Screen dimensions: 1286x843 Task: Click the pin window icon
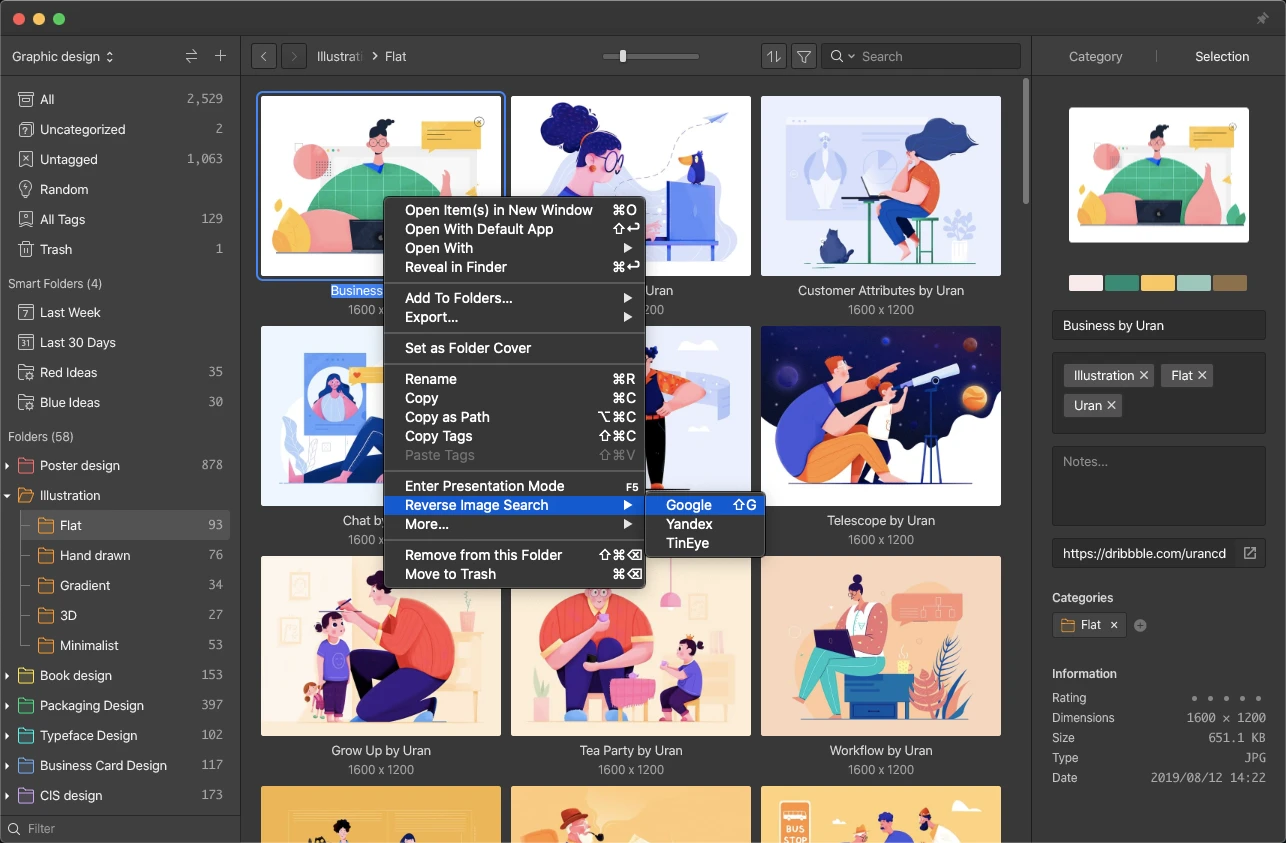pyautogui.click(x=1262, y=19)
